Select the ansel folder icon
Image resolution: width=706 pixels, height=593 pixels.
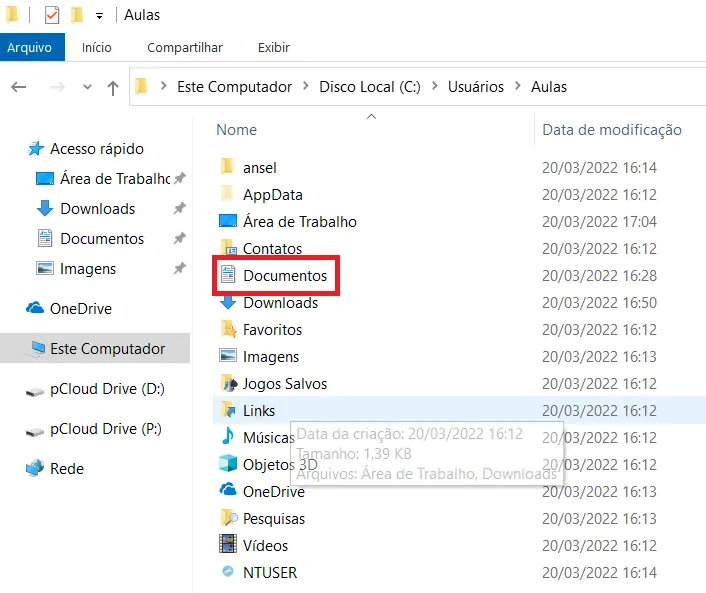click(227, 166)
